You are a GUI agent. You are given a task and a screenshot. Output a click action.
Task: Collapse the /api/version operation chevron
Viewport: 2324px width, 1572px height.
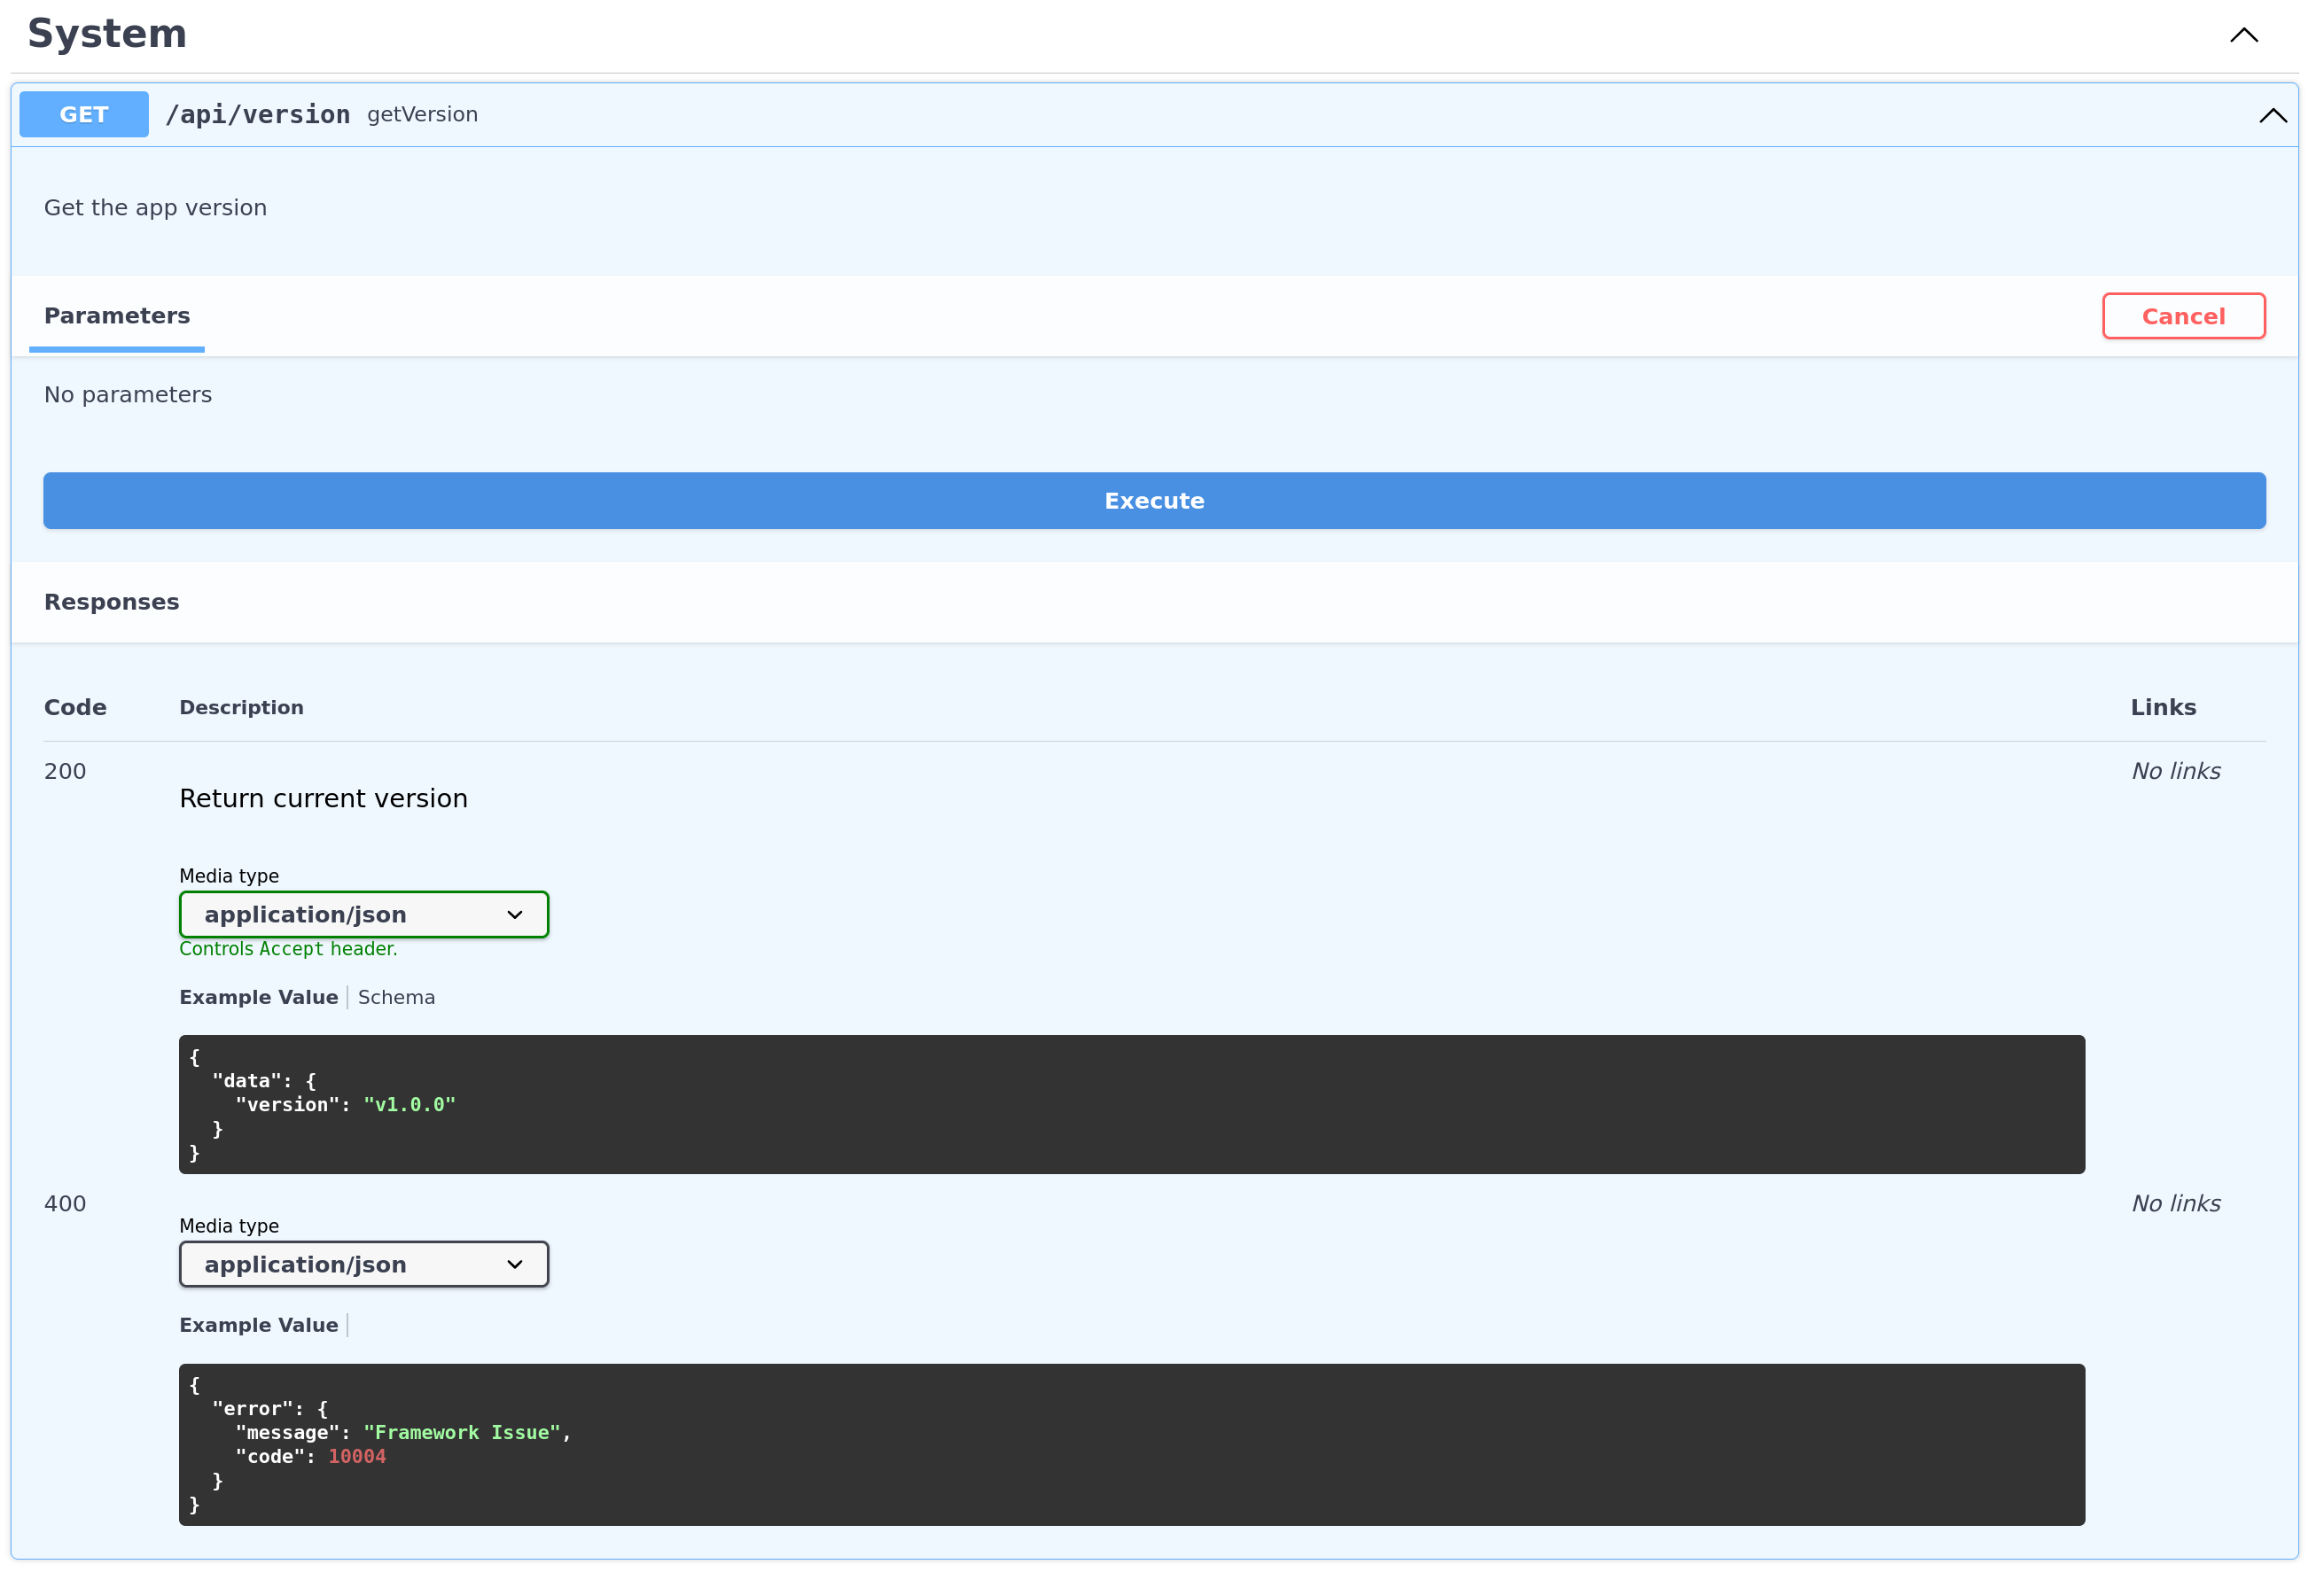(2272, 115)
